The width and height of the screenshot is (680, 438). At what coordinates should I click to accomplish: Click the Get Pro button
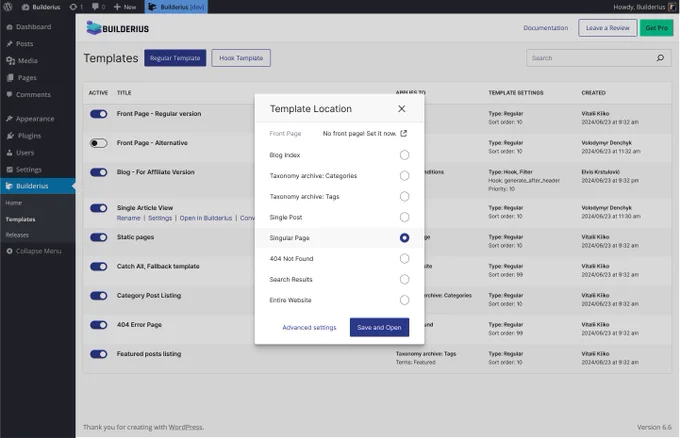(x=656, y=28)
